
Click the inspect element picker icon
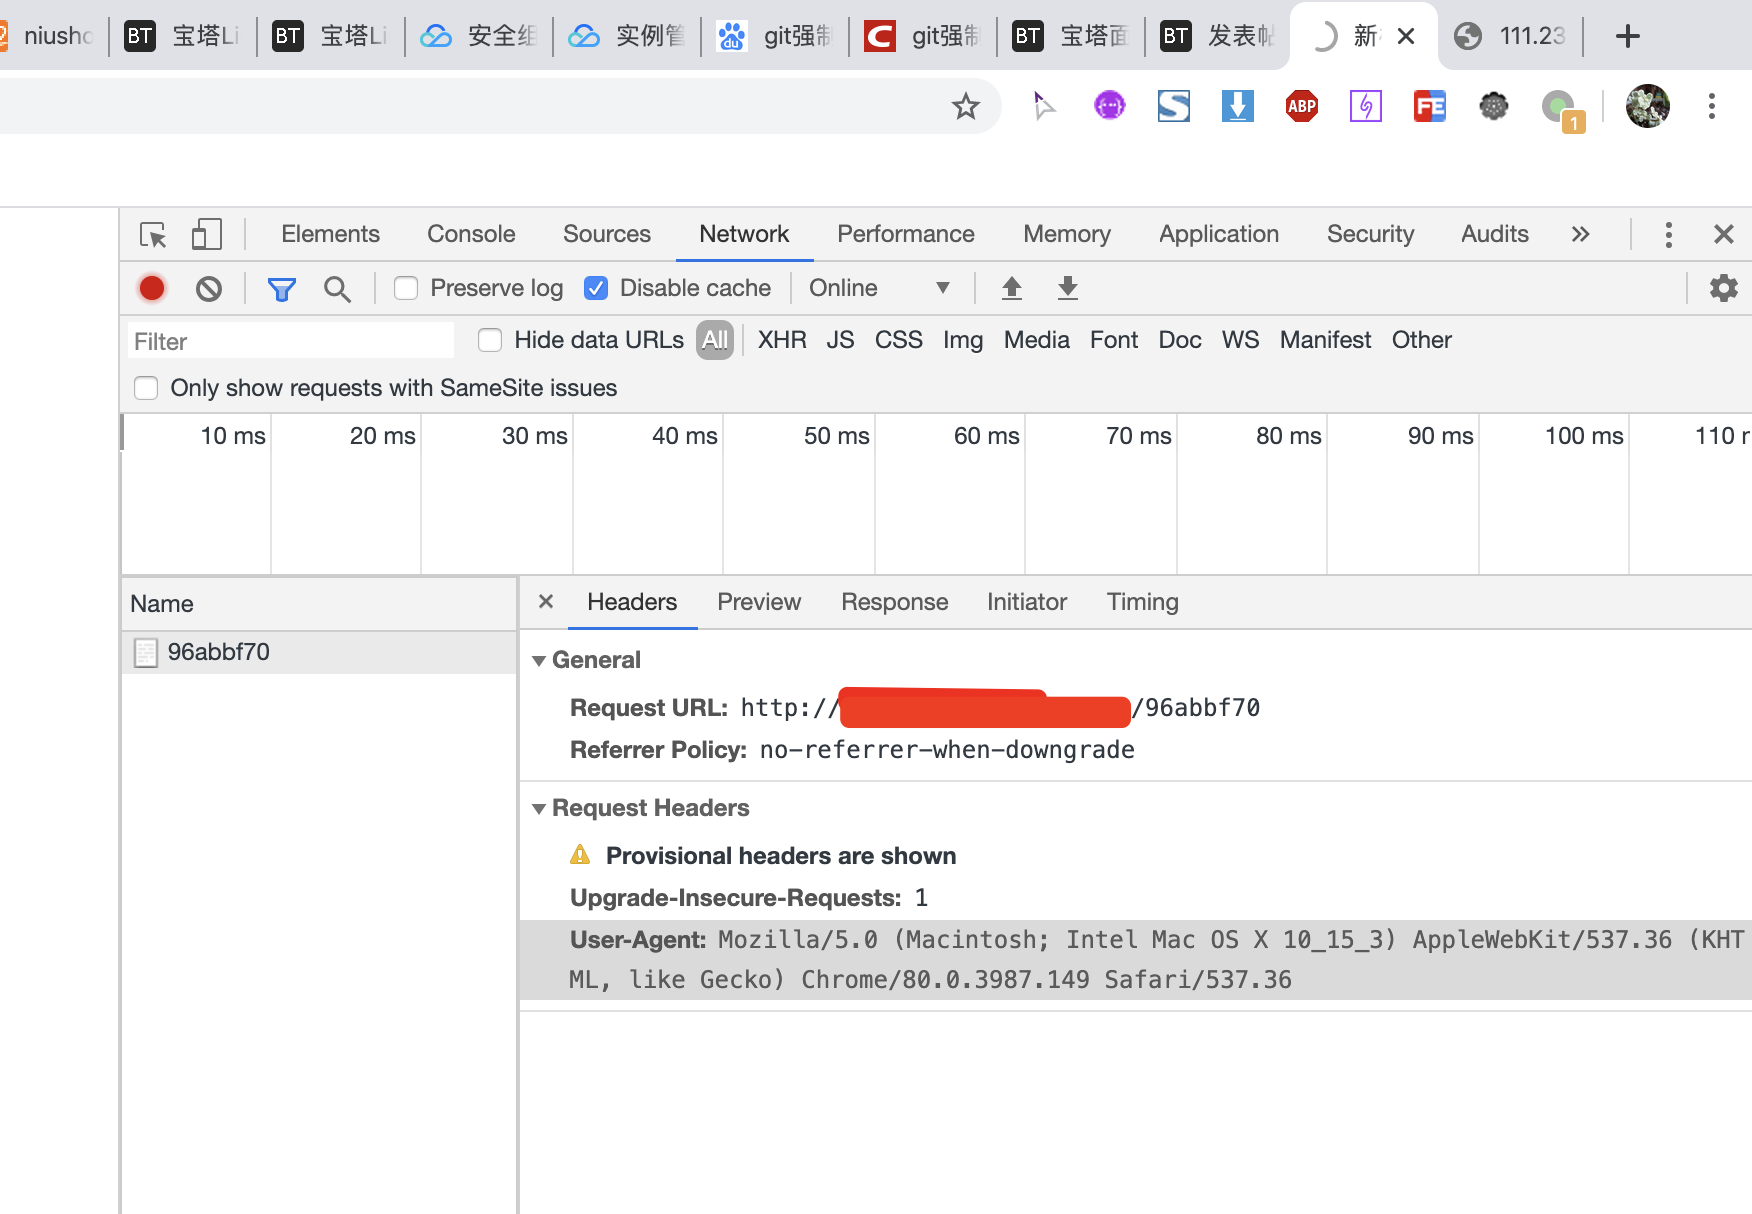tap(153, 235)
